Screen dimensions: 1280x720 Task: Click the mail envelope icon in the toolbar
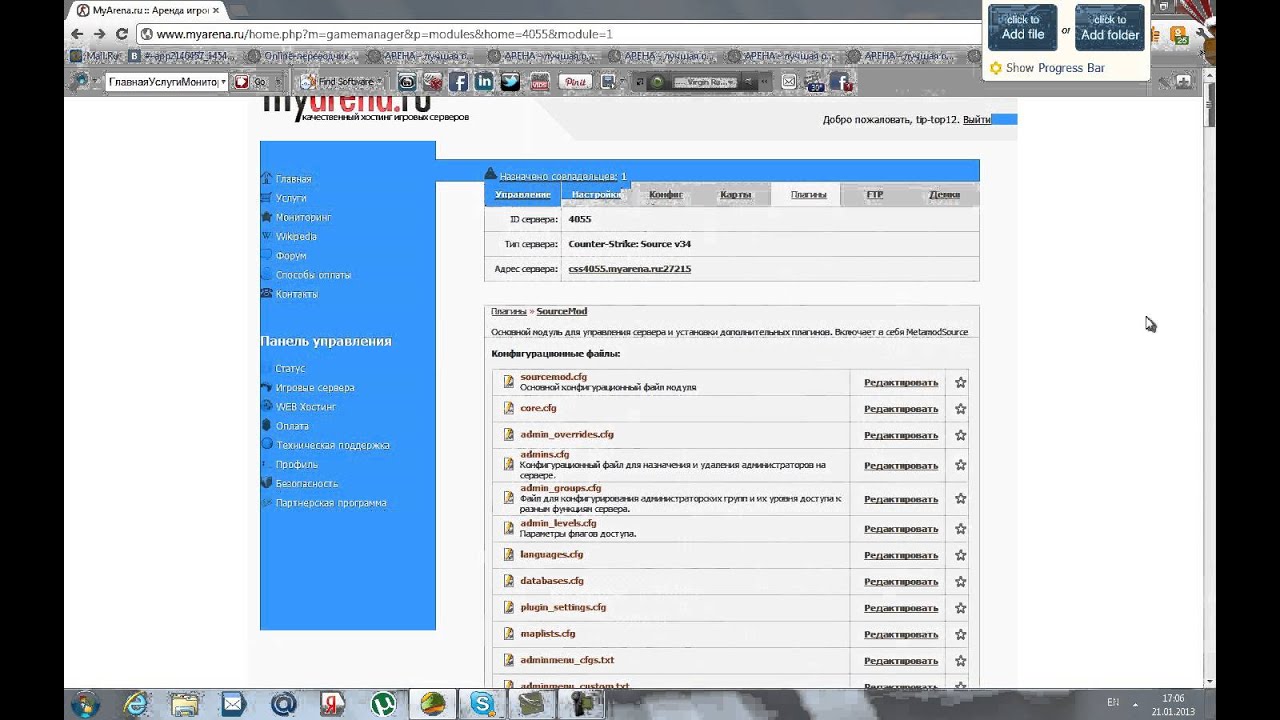point(789,82)
